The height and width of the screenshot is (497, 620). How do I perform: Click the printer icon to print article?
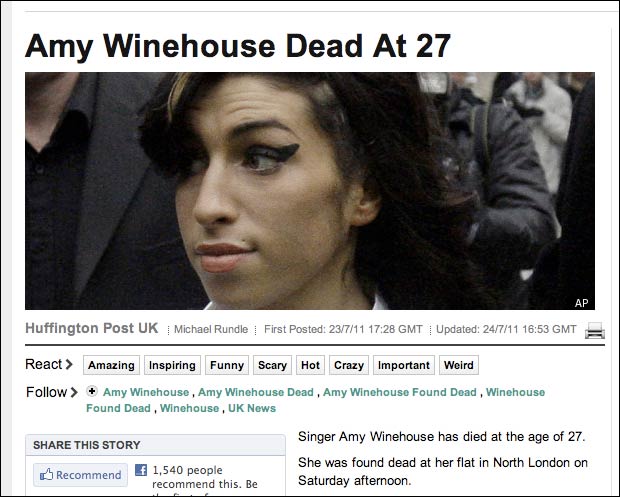click(595, 330)
